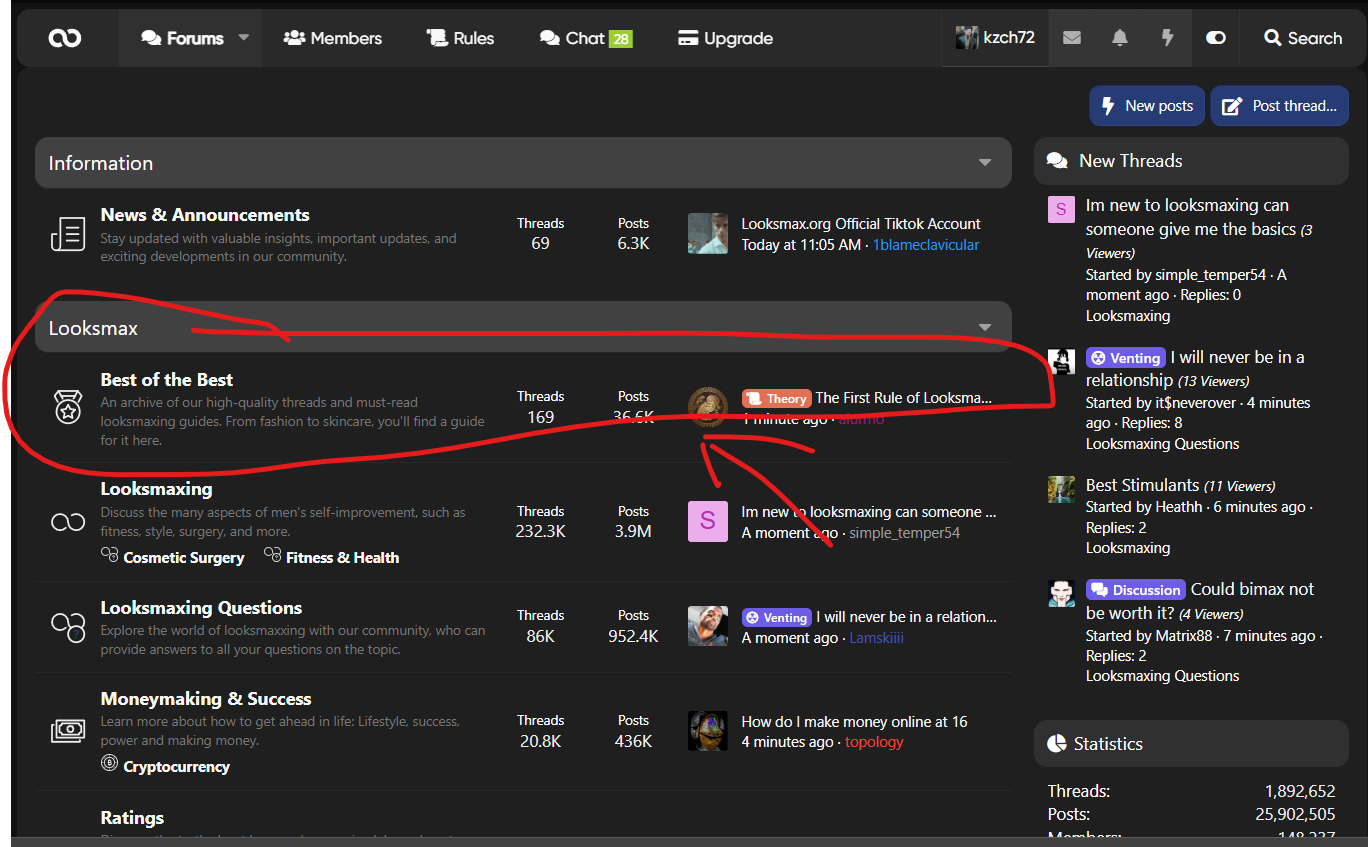The height and width of the screenshot is (847, 1368).
Task: Open the alerts bell icon
Action: pos(1120,38)
